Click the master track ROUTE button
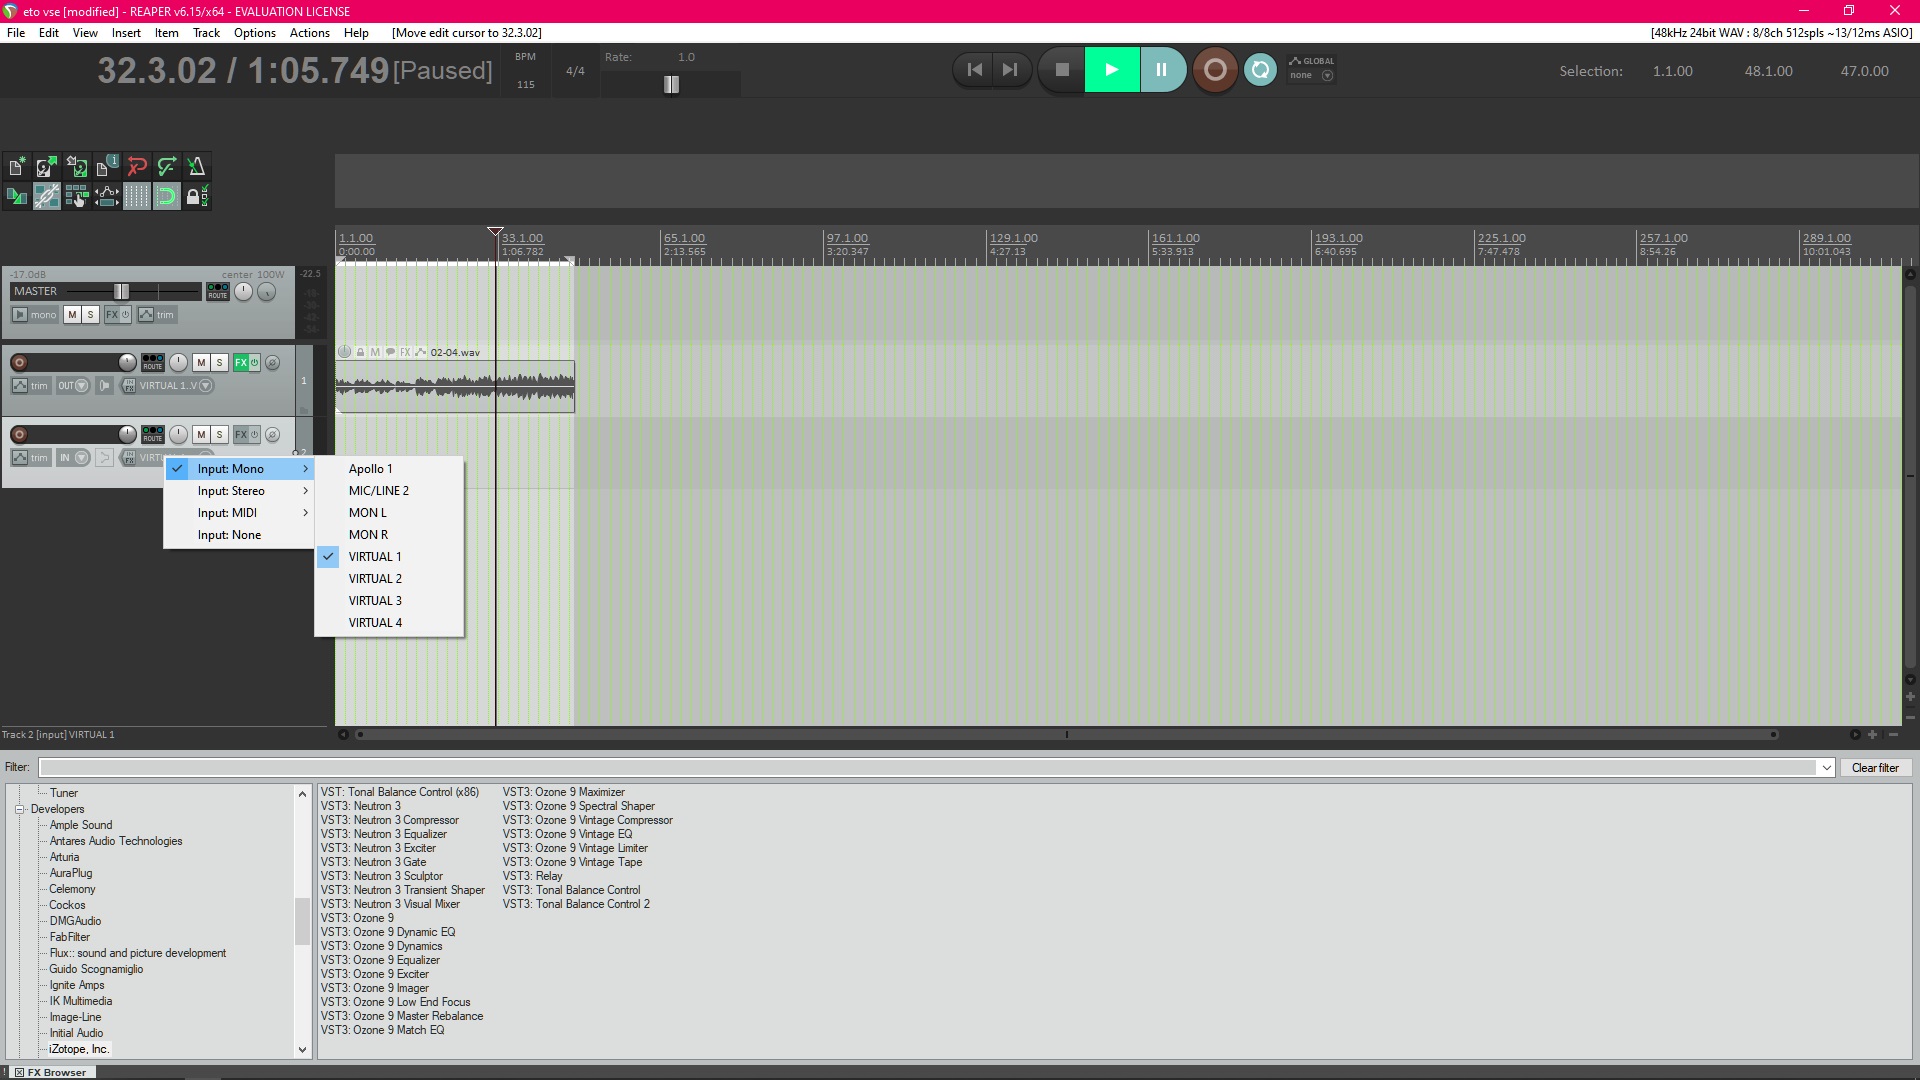This screenshot has height=1080, width=1920. coord(217,292)
